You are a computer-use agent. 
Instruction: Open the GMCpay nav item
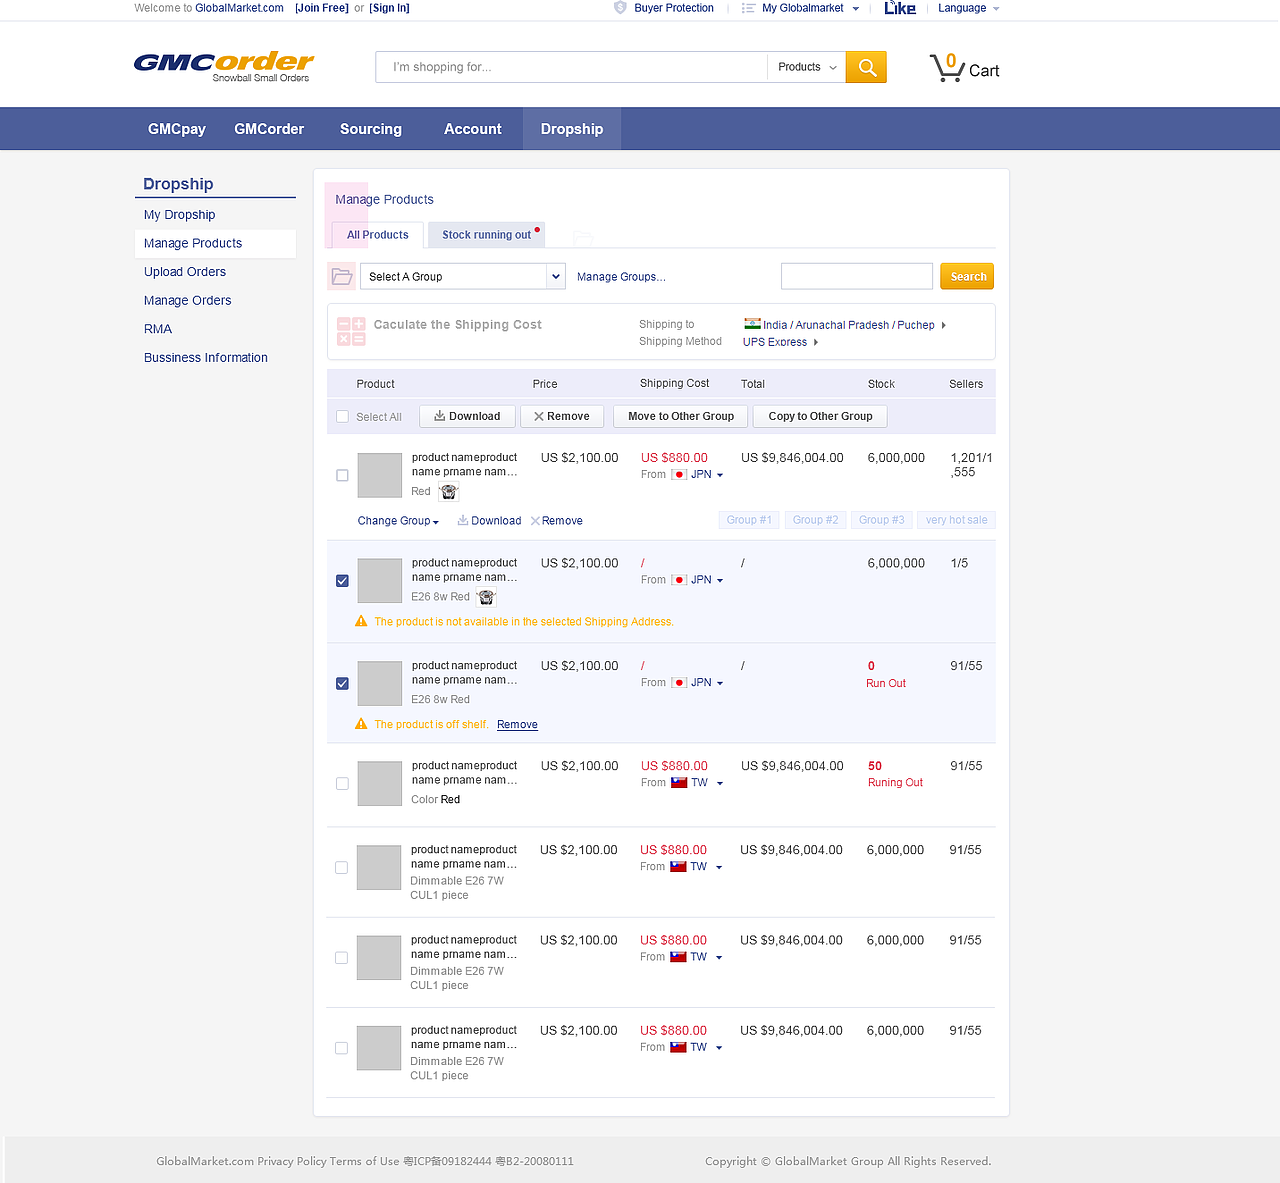(x=177, y=129)
